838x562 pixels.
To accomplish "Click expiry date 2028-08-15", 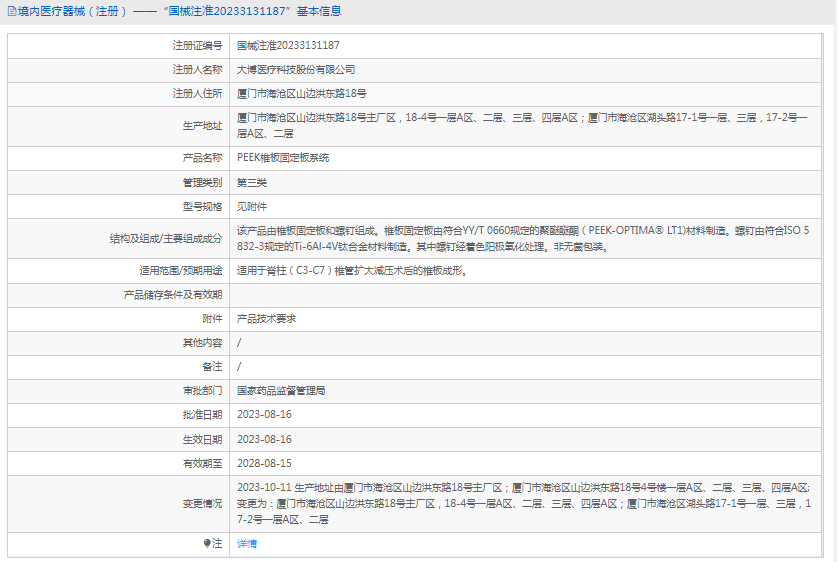I will click(x=265, y=463).
